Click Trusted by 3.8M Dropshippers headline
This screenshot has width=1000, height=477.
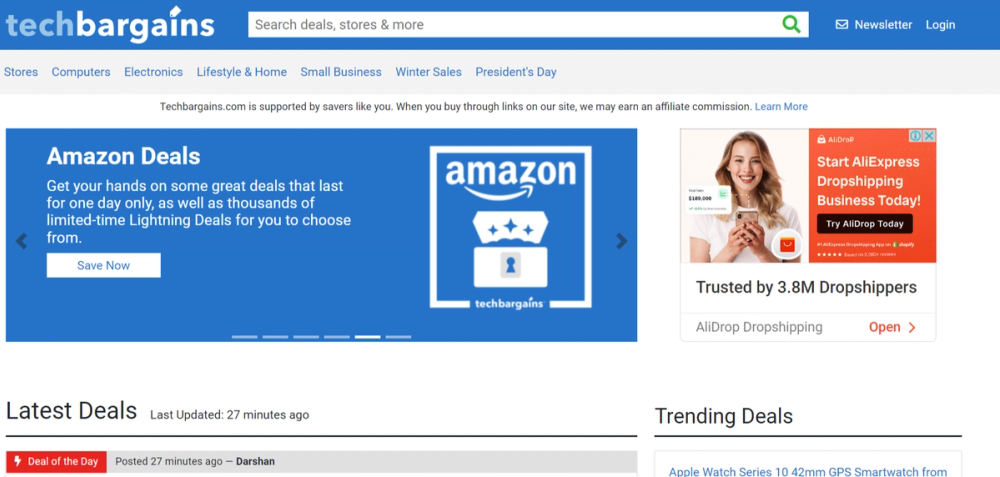(x=806, y=287)
